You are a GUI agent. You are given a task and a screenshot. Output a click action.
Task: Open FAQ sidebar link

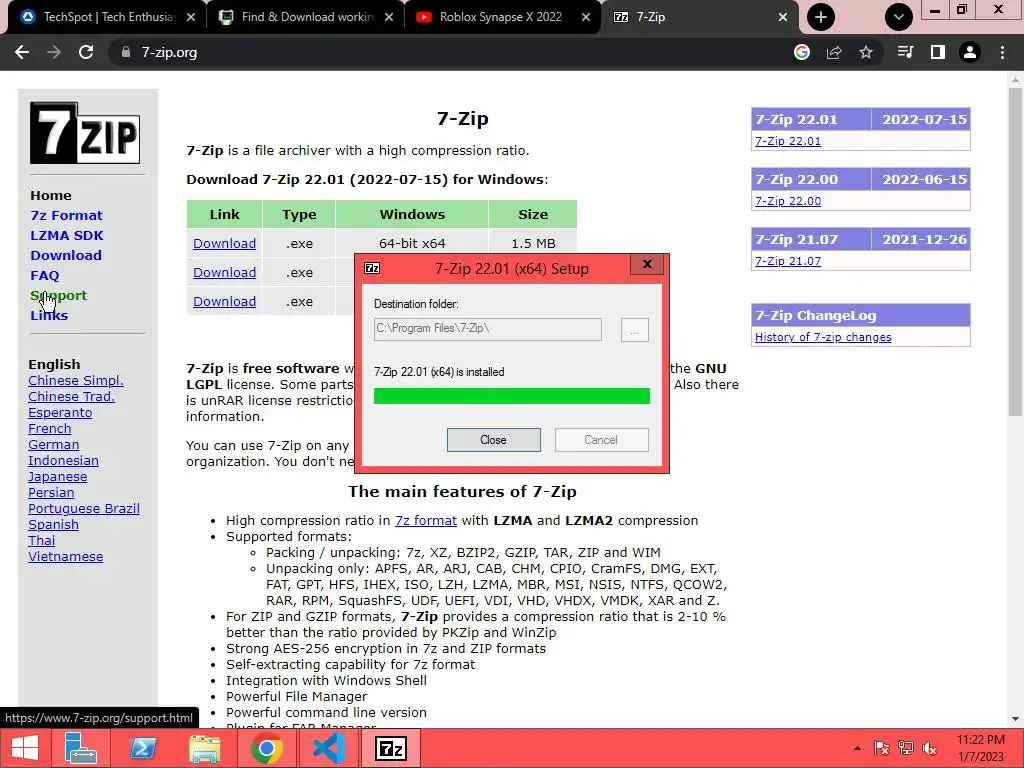(44, 276)
